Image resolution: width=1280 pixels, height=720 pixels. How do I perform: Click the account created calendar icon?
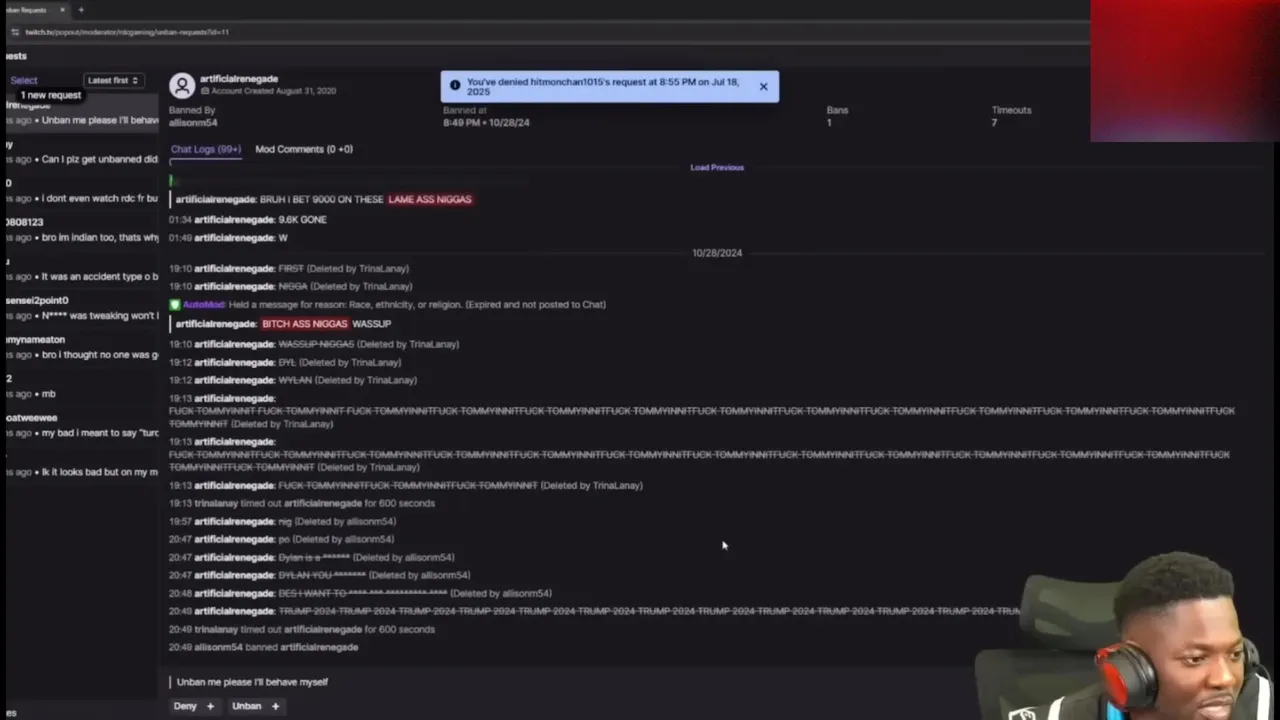click(x=205, y=91)
